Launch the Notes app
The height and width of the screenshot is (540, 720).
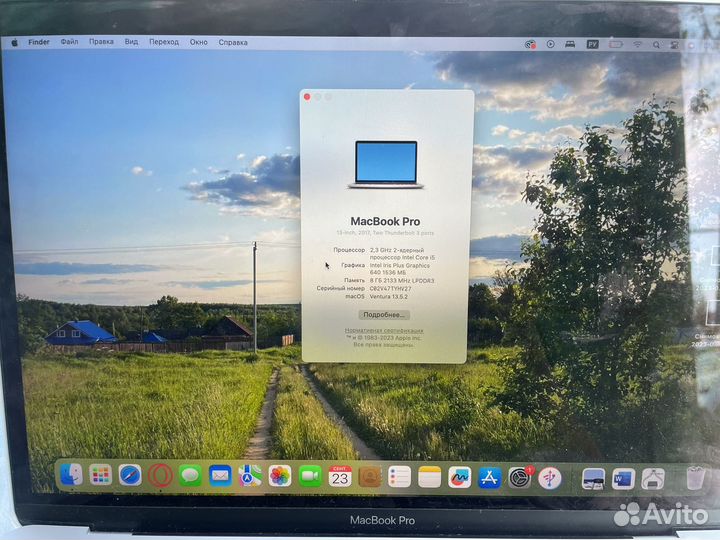coord(430,478)
